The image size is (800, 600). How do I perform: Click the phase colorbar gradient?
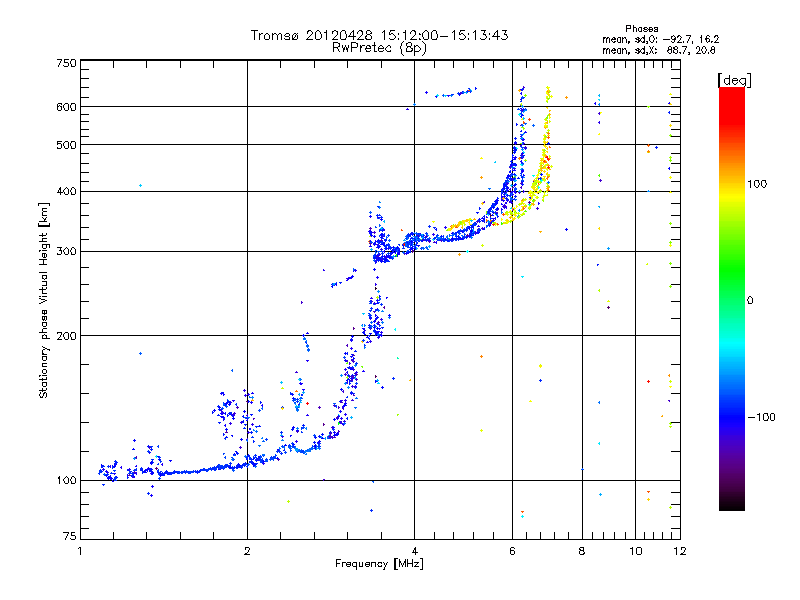[732, 299]
